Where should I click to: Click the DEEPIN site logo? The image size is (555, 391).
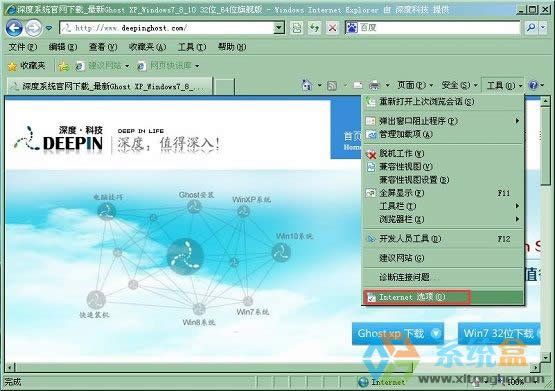point(59,139)
